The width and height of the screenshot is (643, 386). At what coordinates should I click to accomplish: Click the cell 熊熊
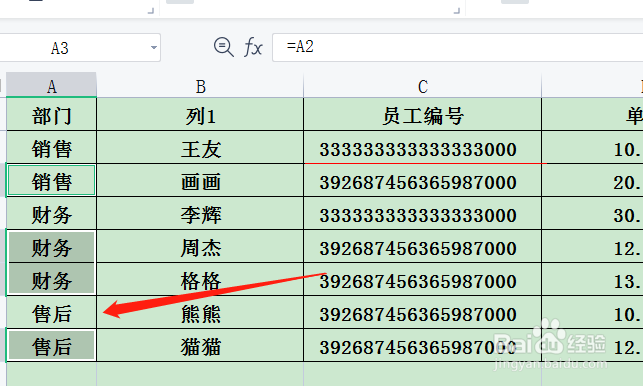[200, 313]
